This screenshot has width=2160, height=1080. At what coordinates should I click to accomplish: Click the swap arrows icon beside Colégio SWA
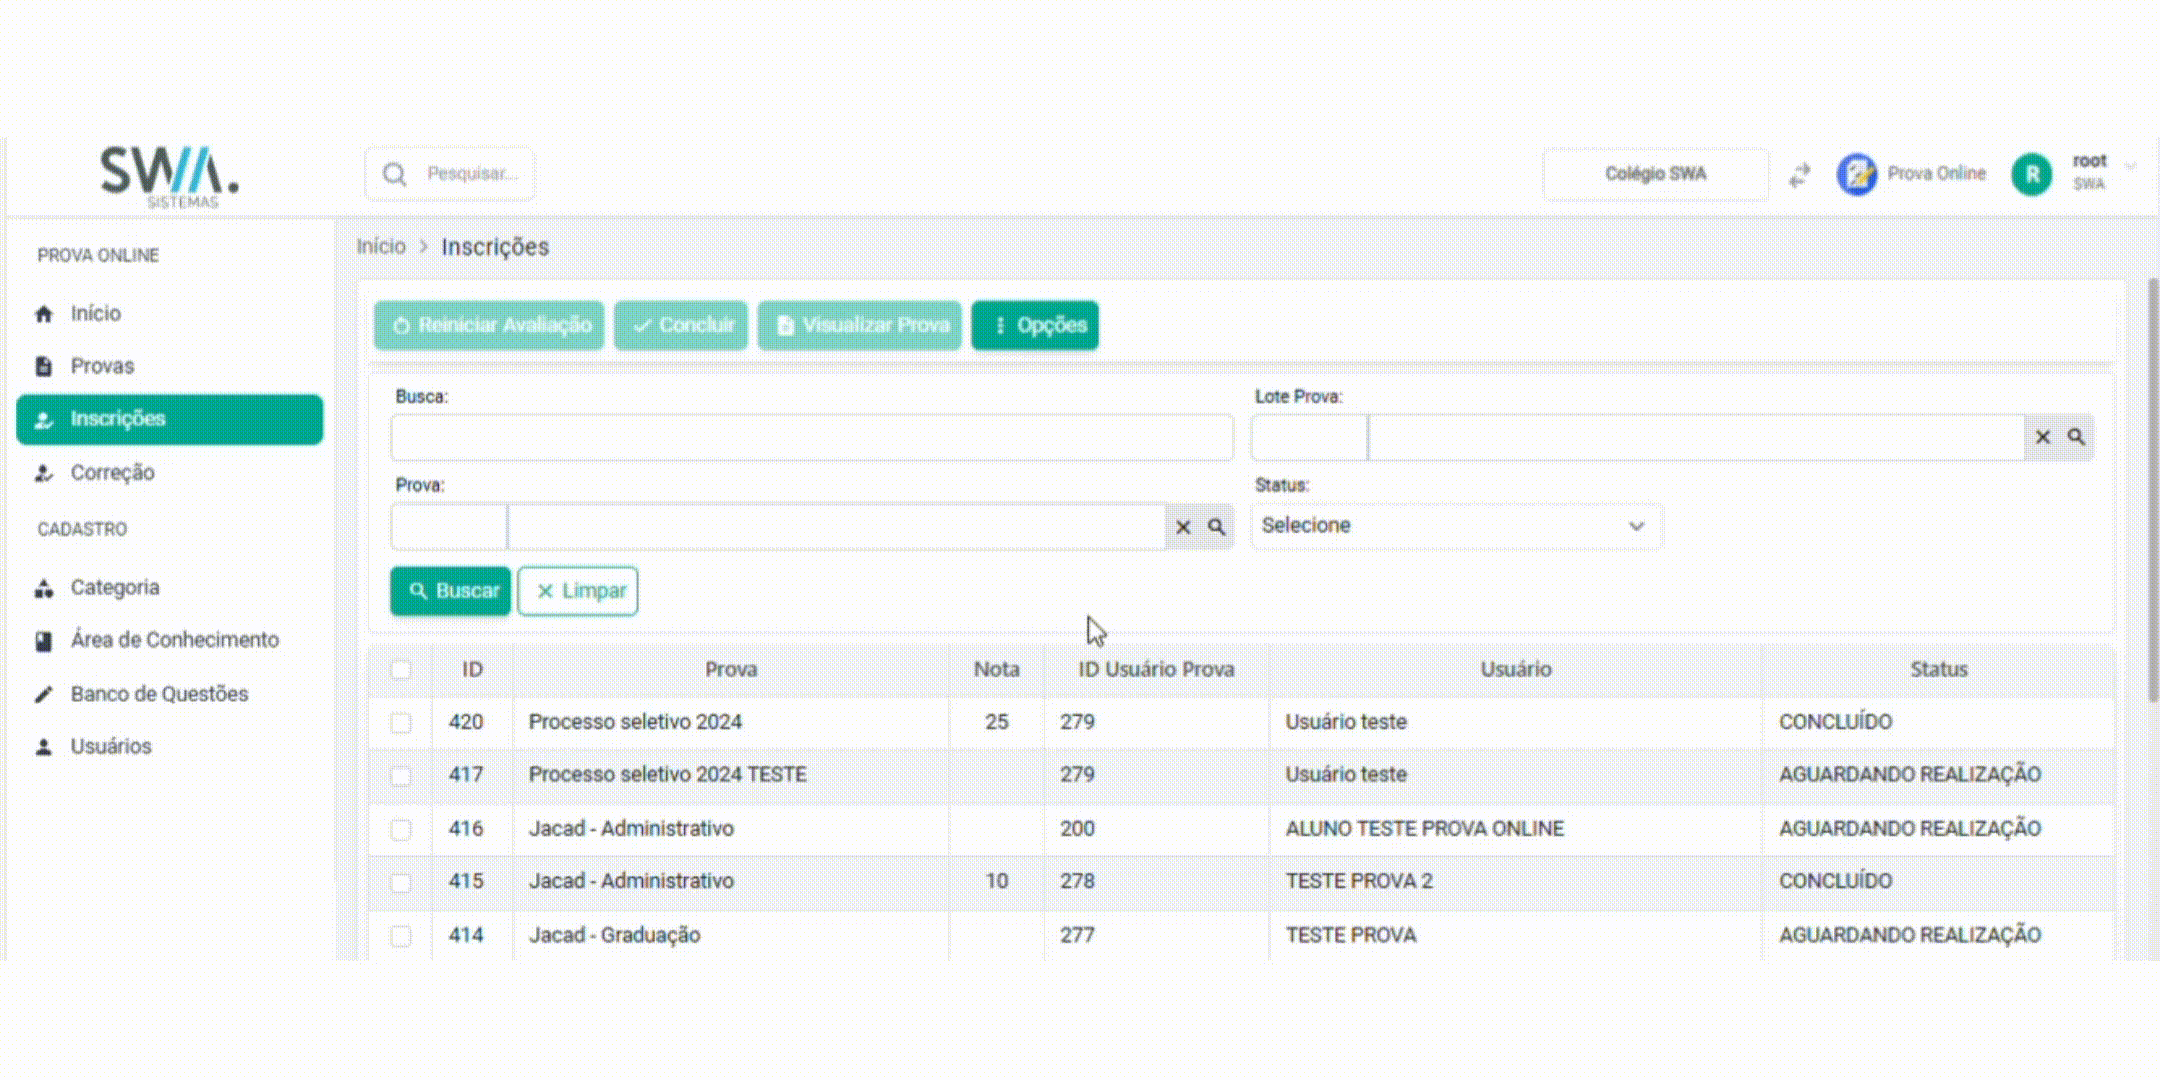coord(1800,175)
